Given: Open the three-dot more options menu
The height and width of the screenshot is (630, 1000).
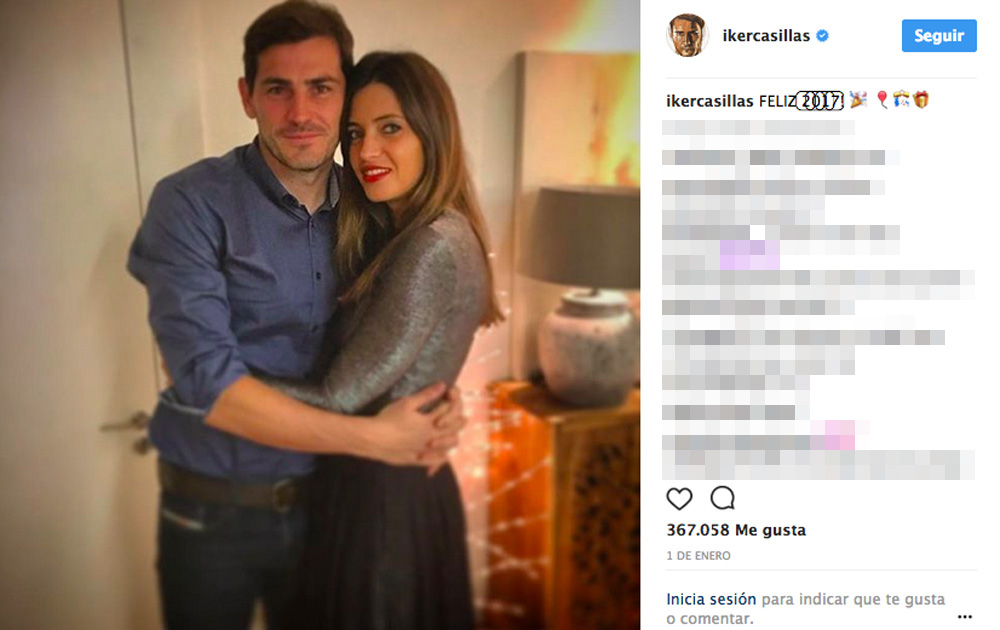Looking at the screenshot, I should (x=964, y=617).
